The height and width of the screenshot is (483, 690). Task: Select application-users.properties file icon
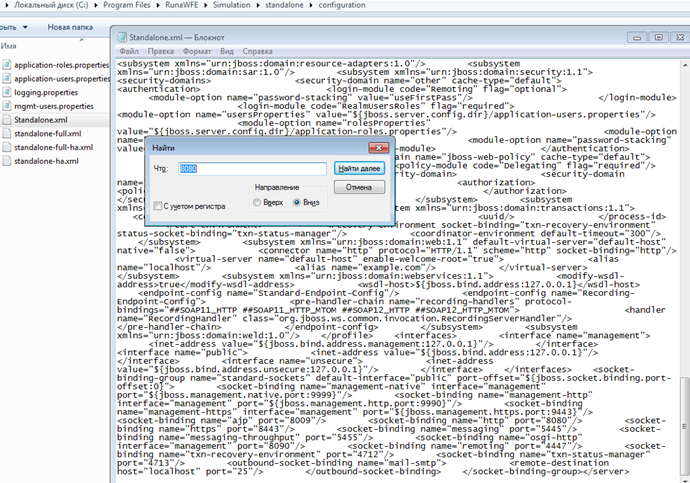pos(7,78)
